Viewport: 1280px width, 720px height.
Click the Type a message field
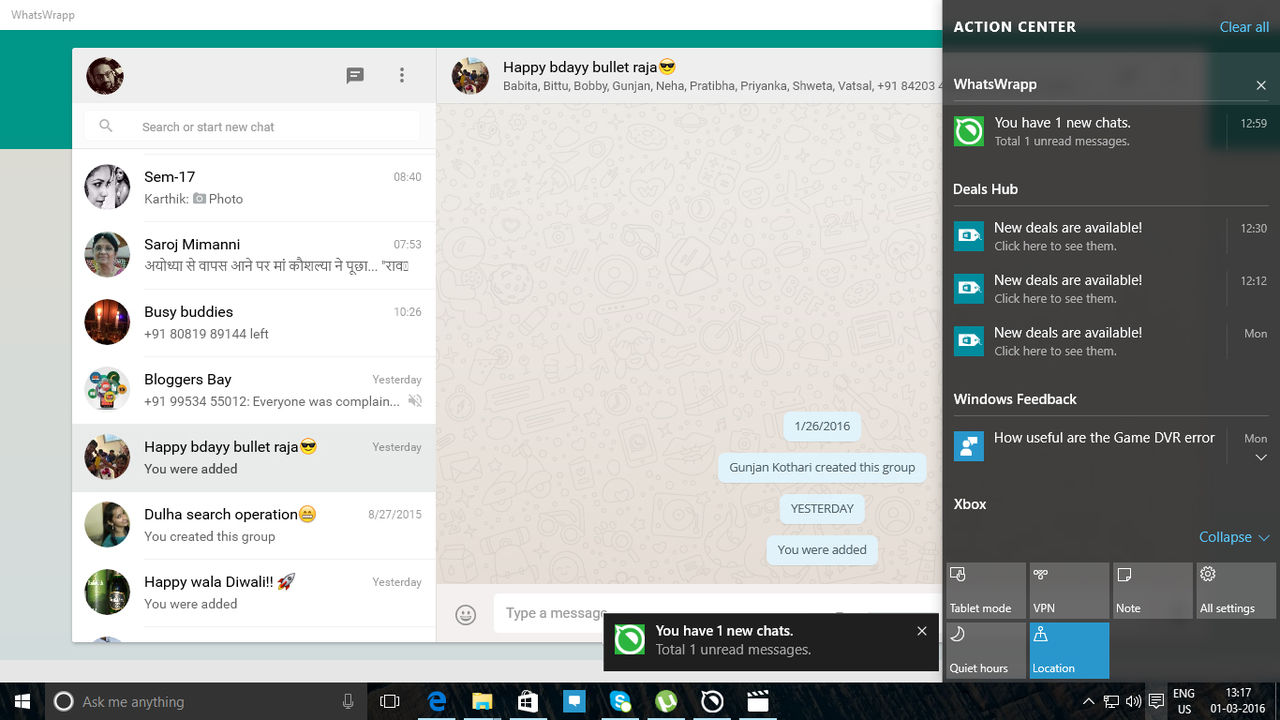pos(560,613)
